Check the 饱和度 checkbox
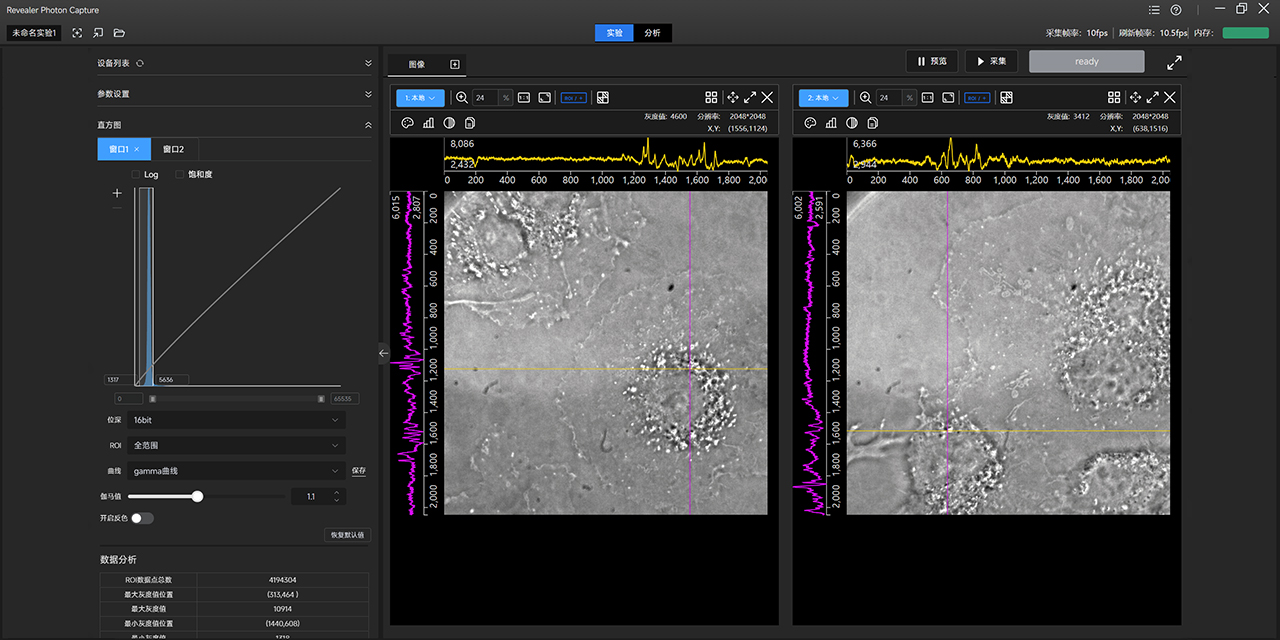 pyautogui.click(x=179, y=174)
